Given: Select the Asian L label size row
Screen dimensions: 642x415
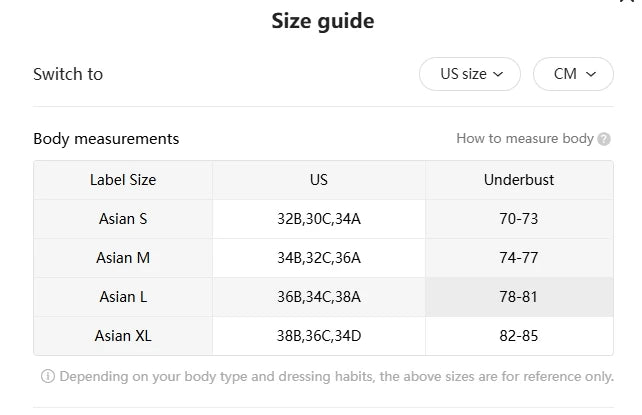Looking at the screenshot, I should (x=123, y=297).
